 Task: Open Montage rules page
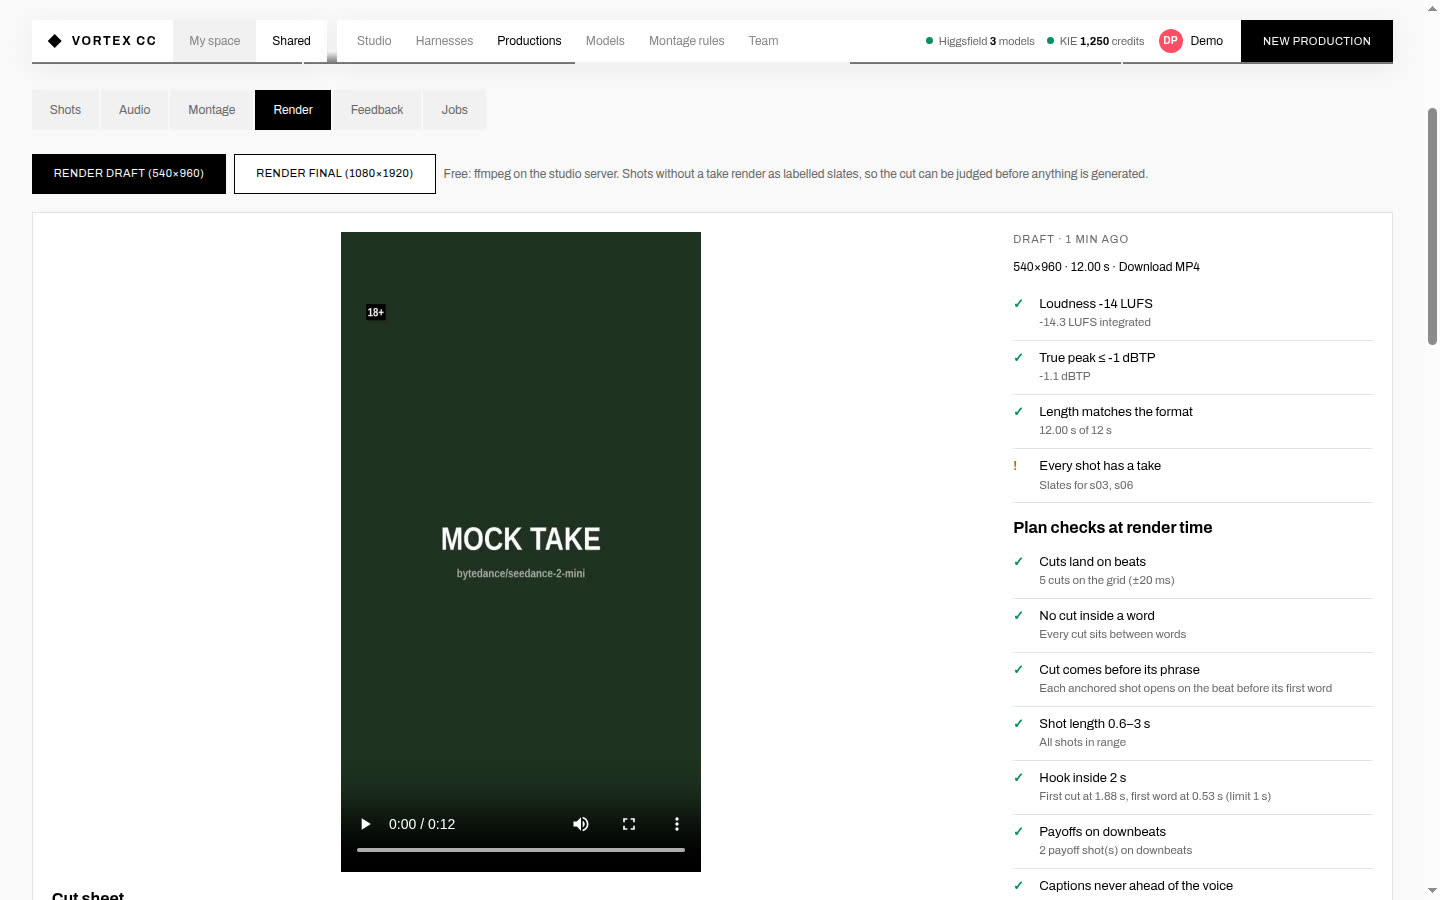point(686,41)
